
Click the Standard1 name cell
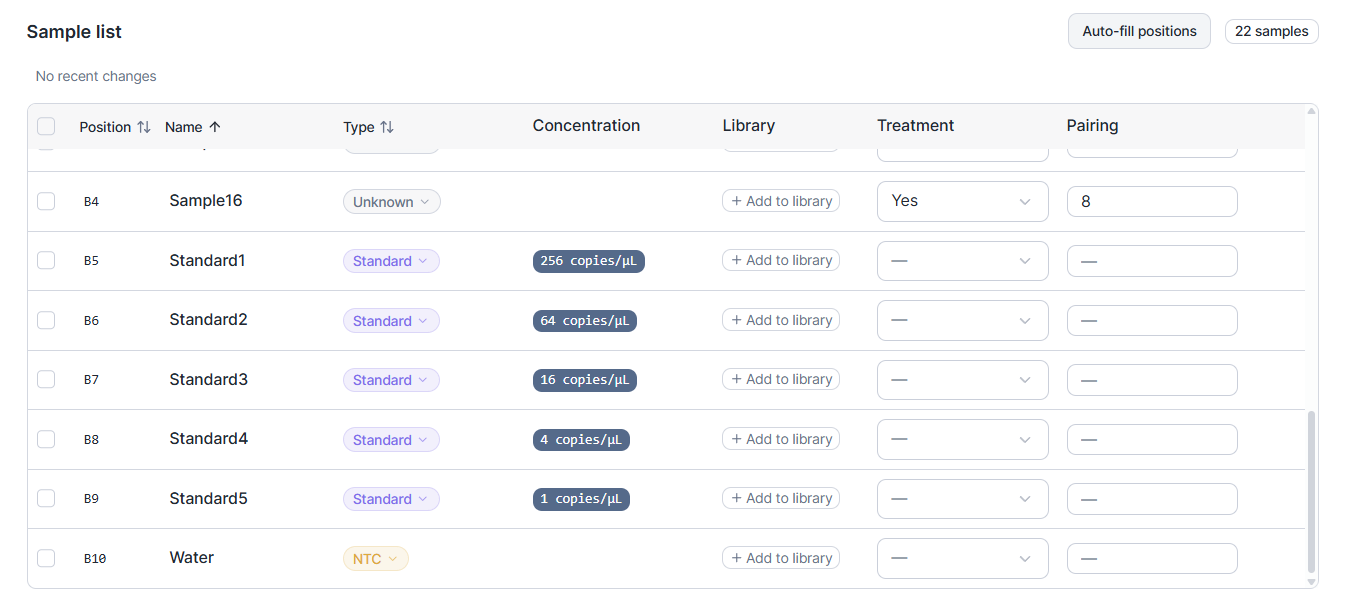[x=207, y=260]
